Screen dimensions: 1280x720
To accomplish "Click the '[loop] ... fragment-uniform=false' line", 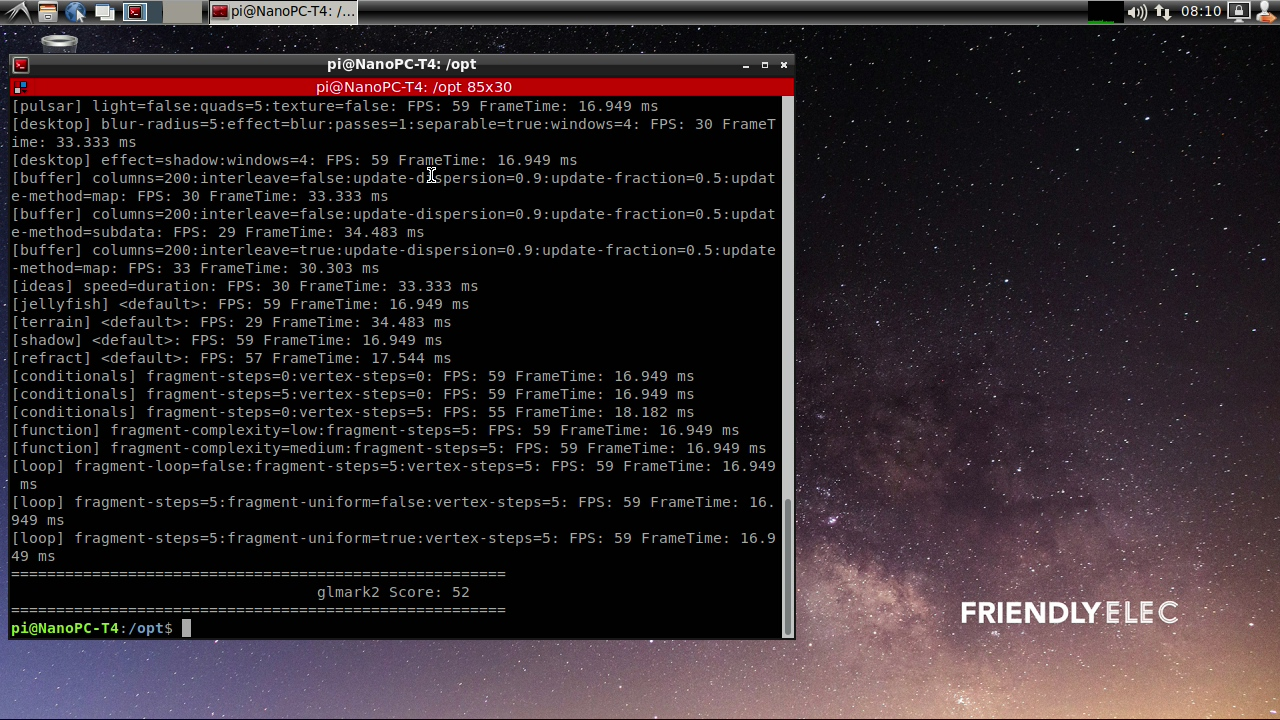I will point(393,511).
